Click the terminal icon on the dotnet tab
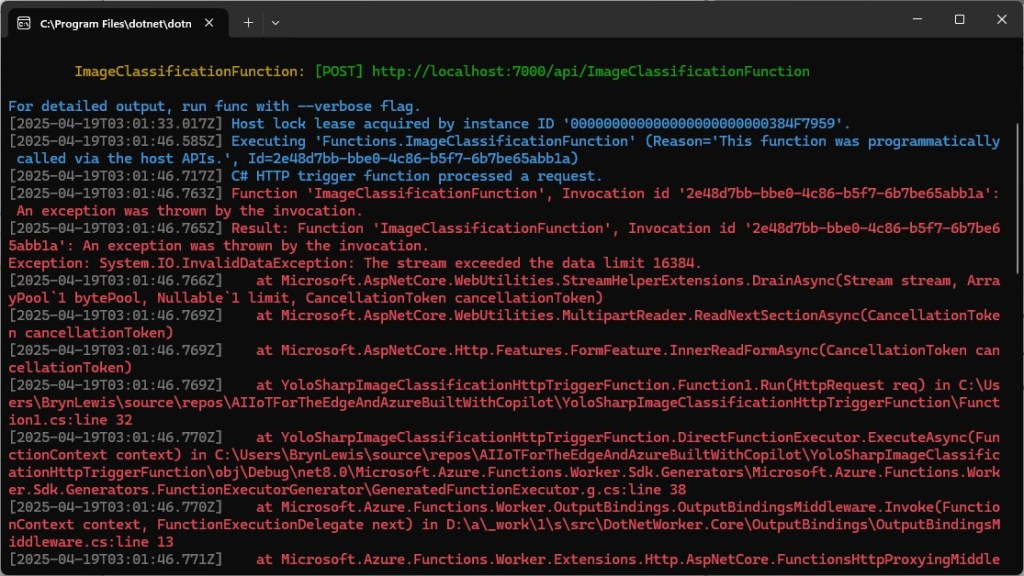 pyautogui.click(x=23, y=22)
